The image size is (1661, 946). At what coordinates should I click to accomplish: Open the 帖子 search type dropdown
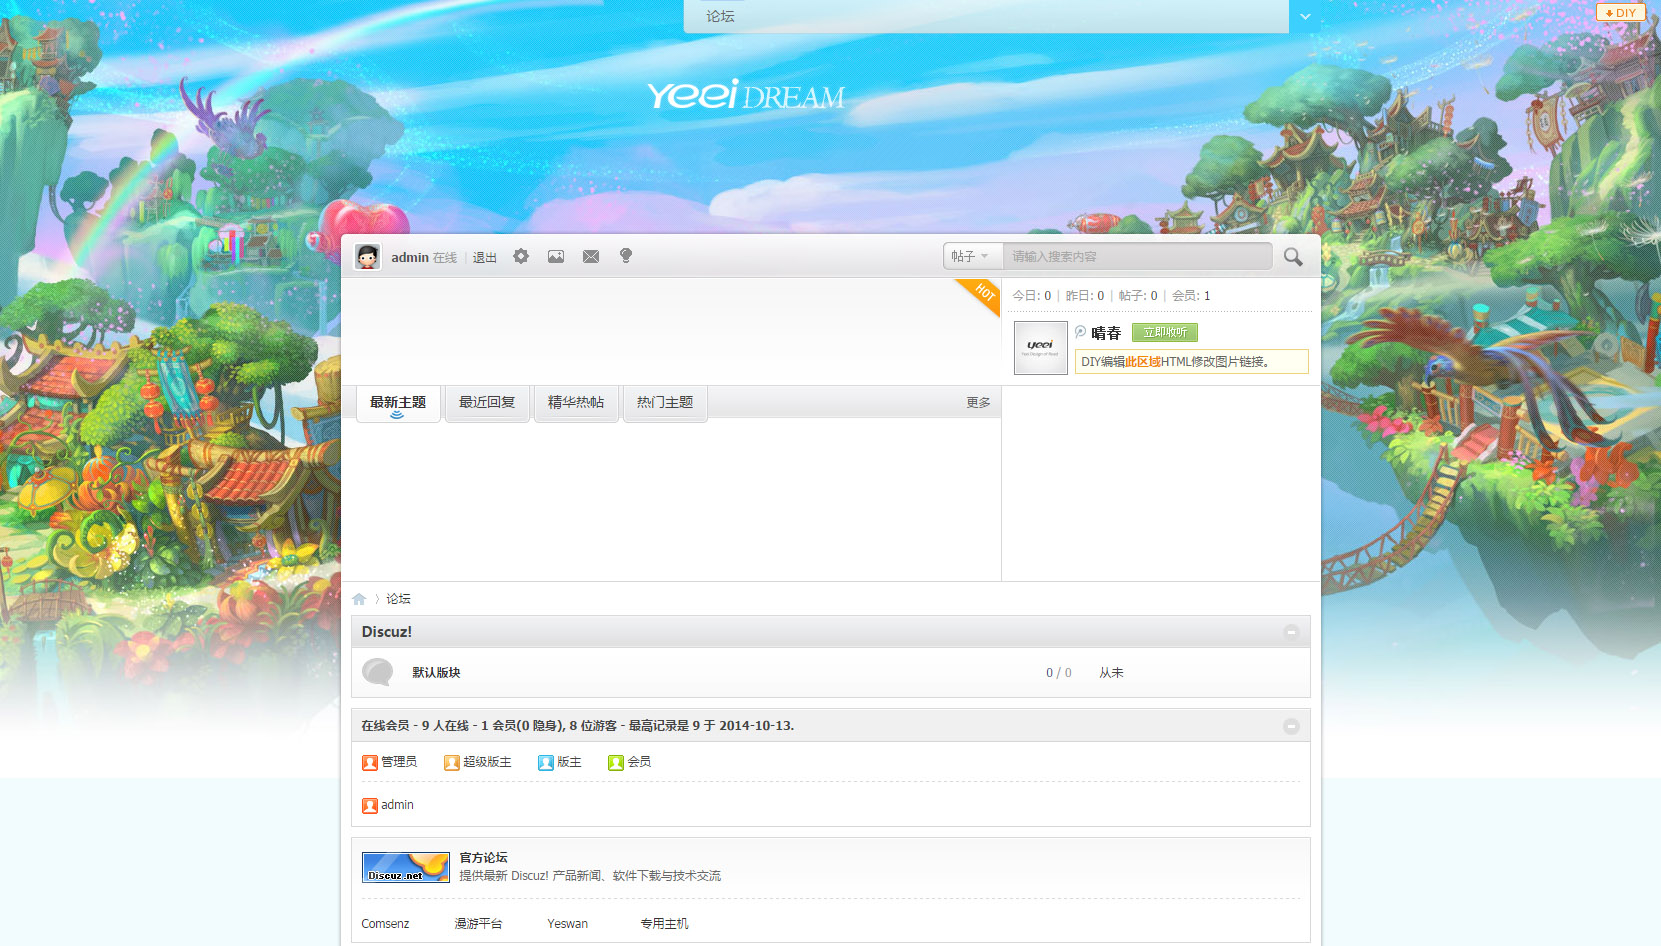pyautogui.click(x=972, y=256)
